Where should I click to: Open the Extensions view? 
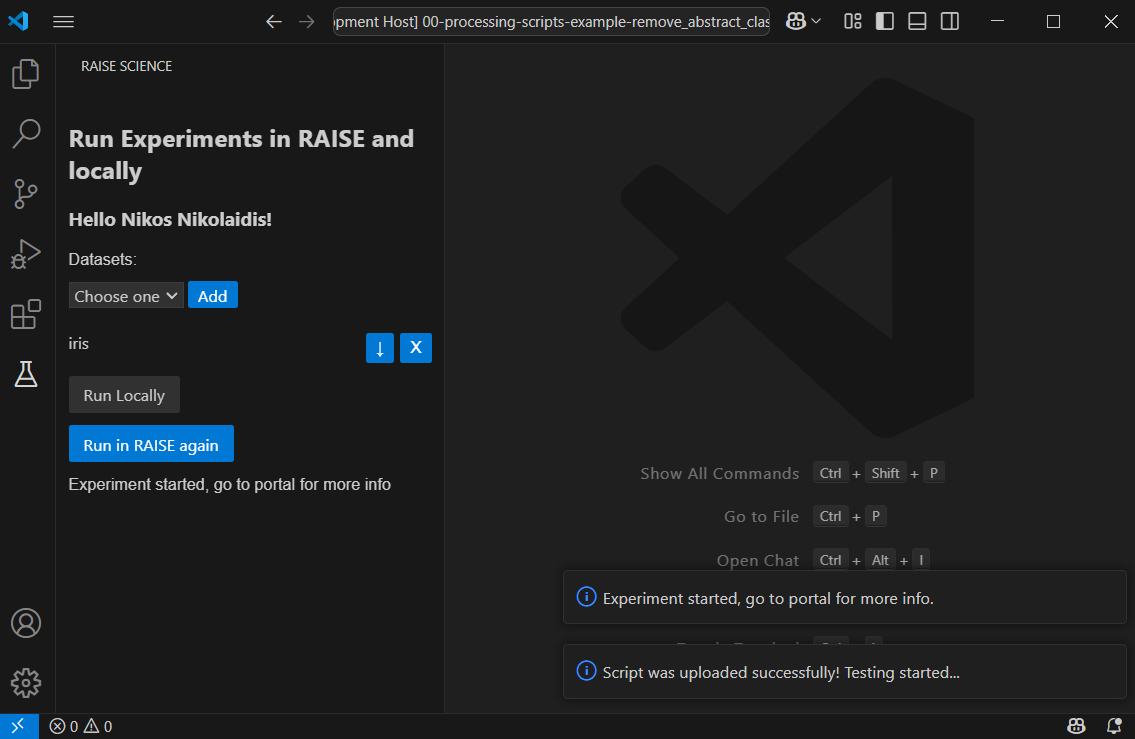pyautogui.click(x=26, y=314)
